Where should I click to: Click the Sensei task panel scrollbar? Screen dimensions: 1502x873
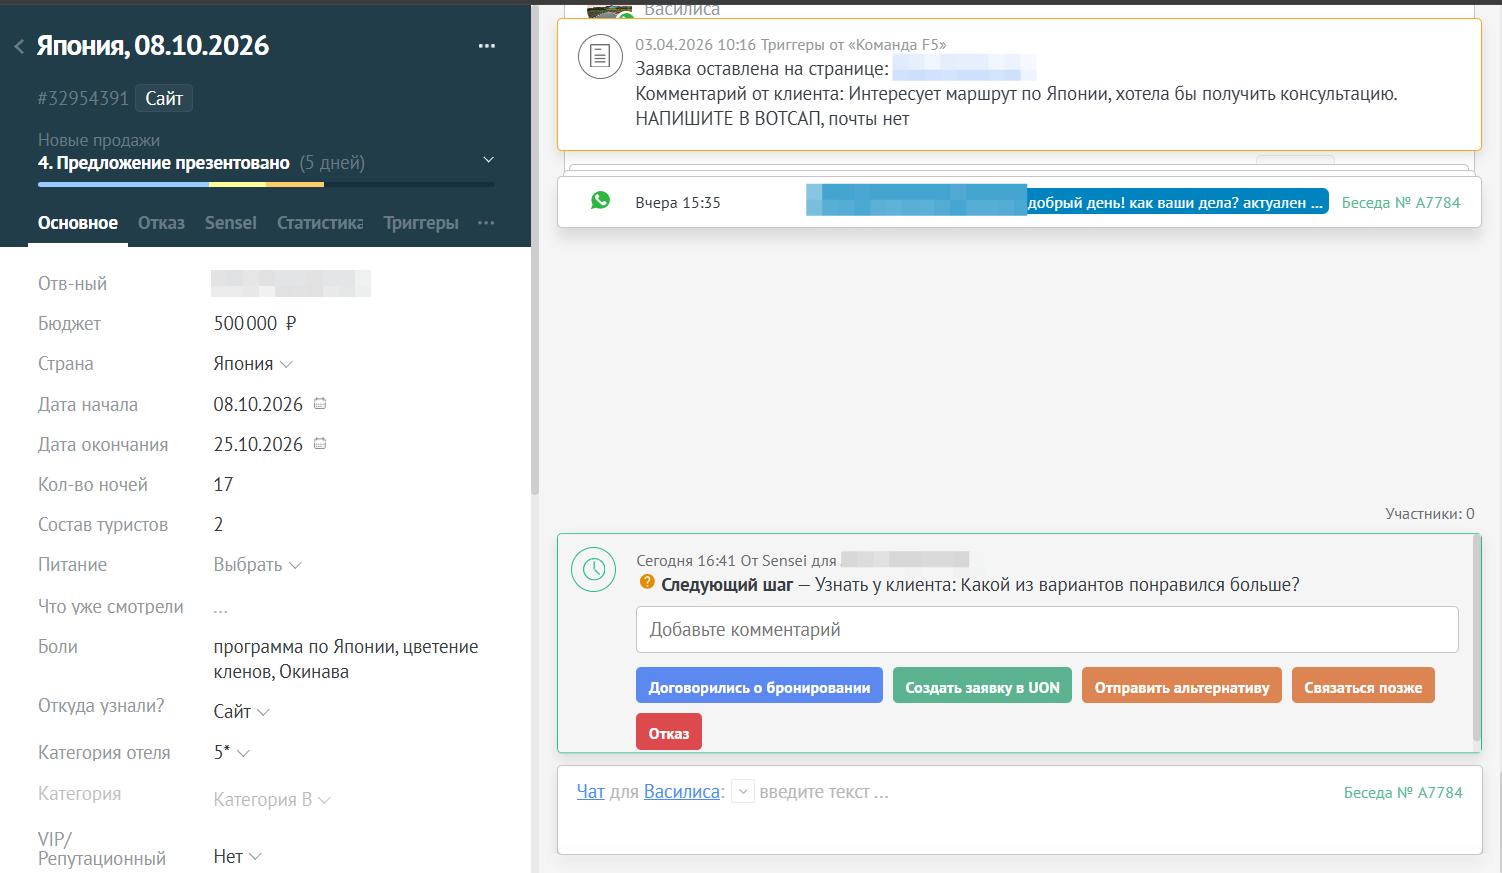point(1477,640)
